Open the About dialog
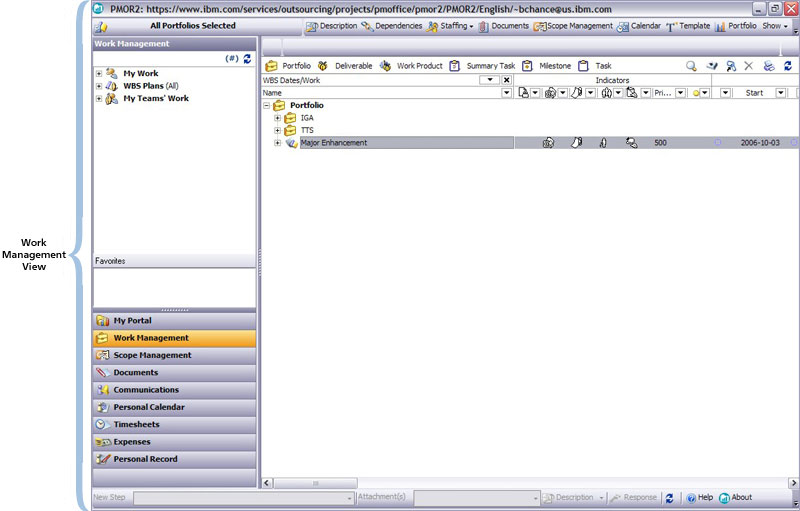Image resolution: width=800 pixels, height=511 pixels. [735, 498]
